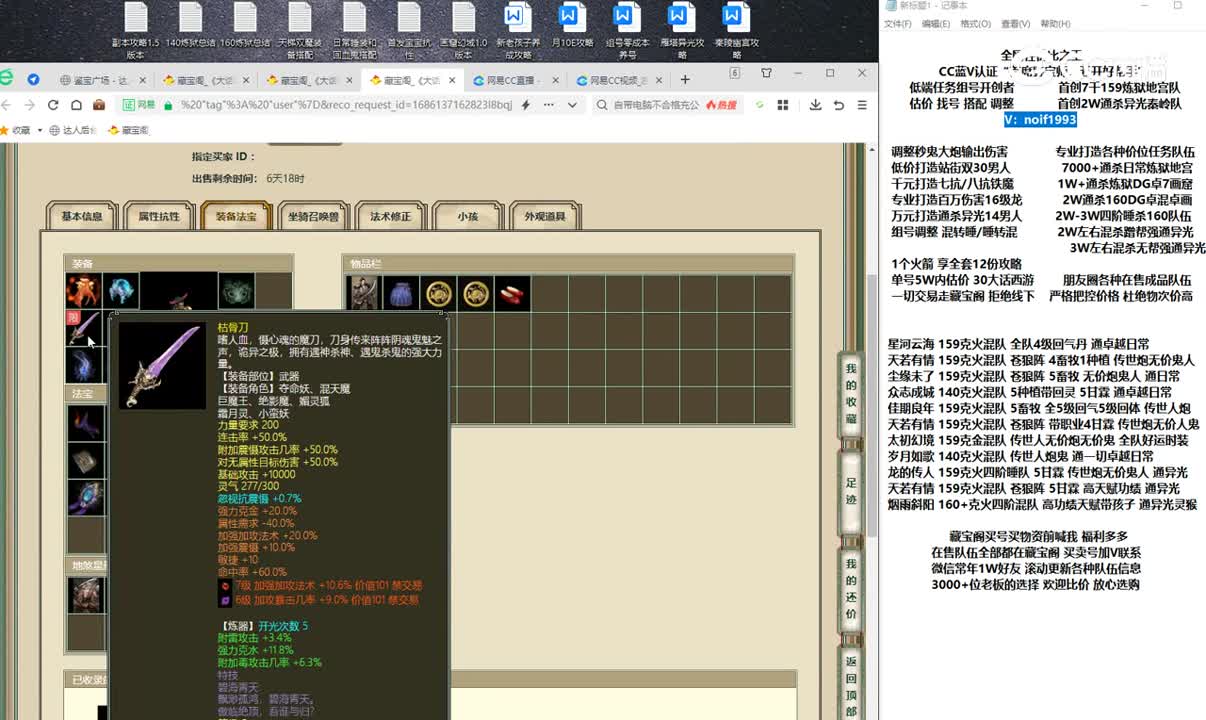Open Notepad's 格式(O) menu
Screen dimensions: 1206x720
975,24
